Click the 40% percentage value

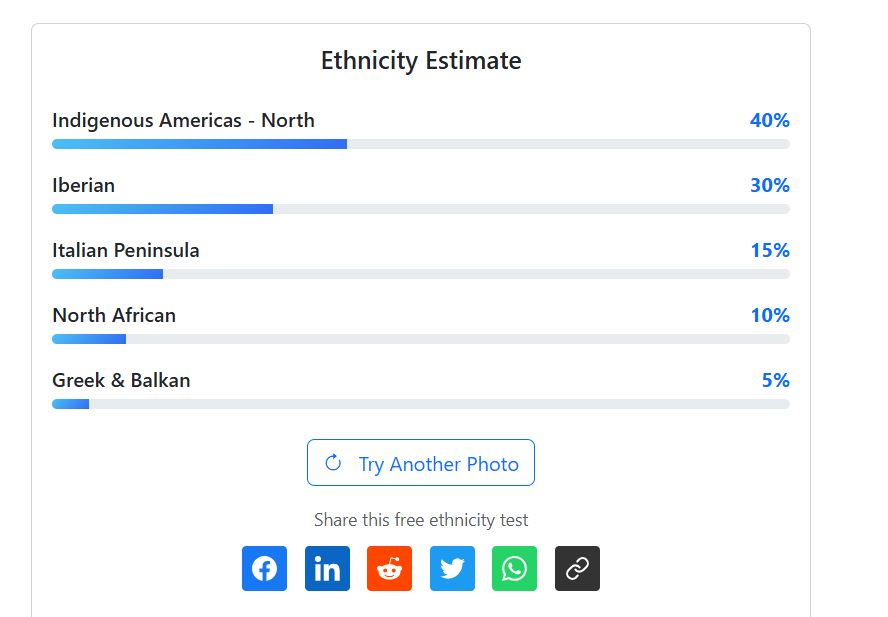pyautogui.click(x=769, y=121)
